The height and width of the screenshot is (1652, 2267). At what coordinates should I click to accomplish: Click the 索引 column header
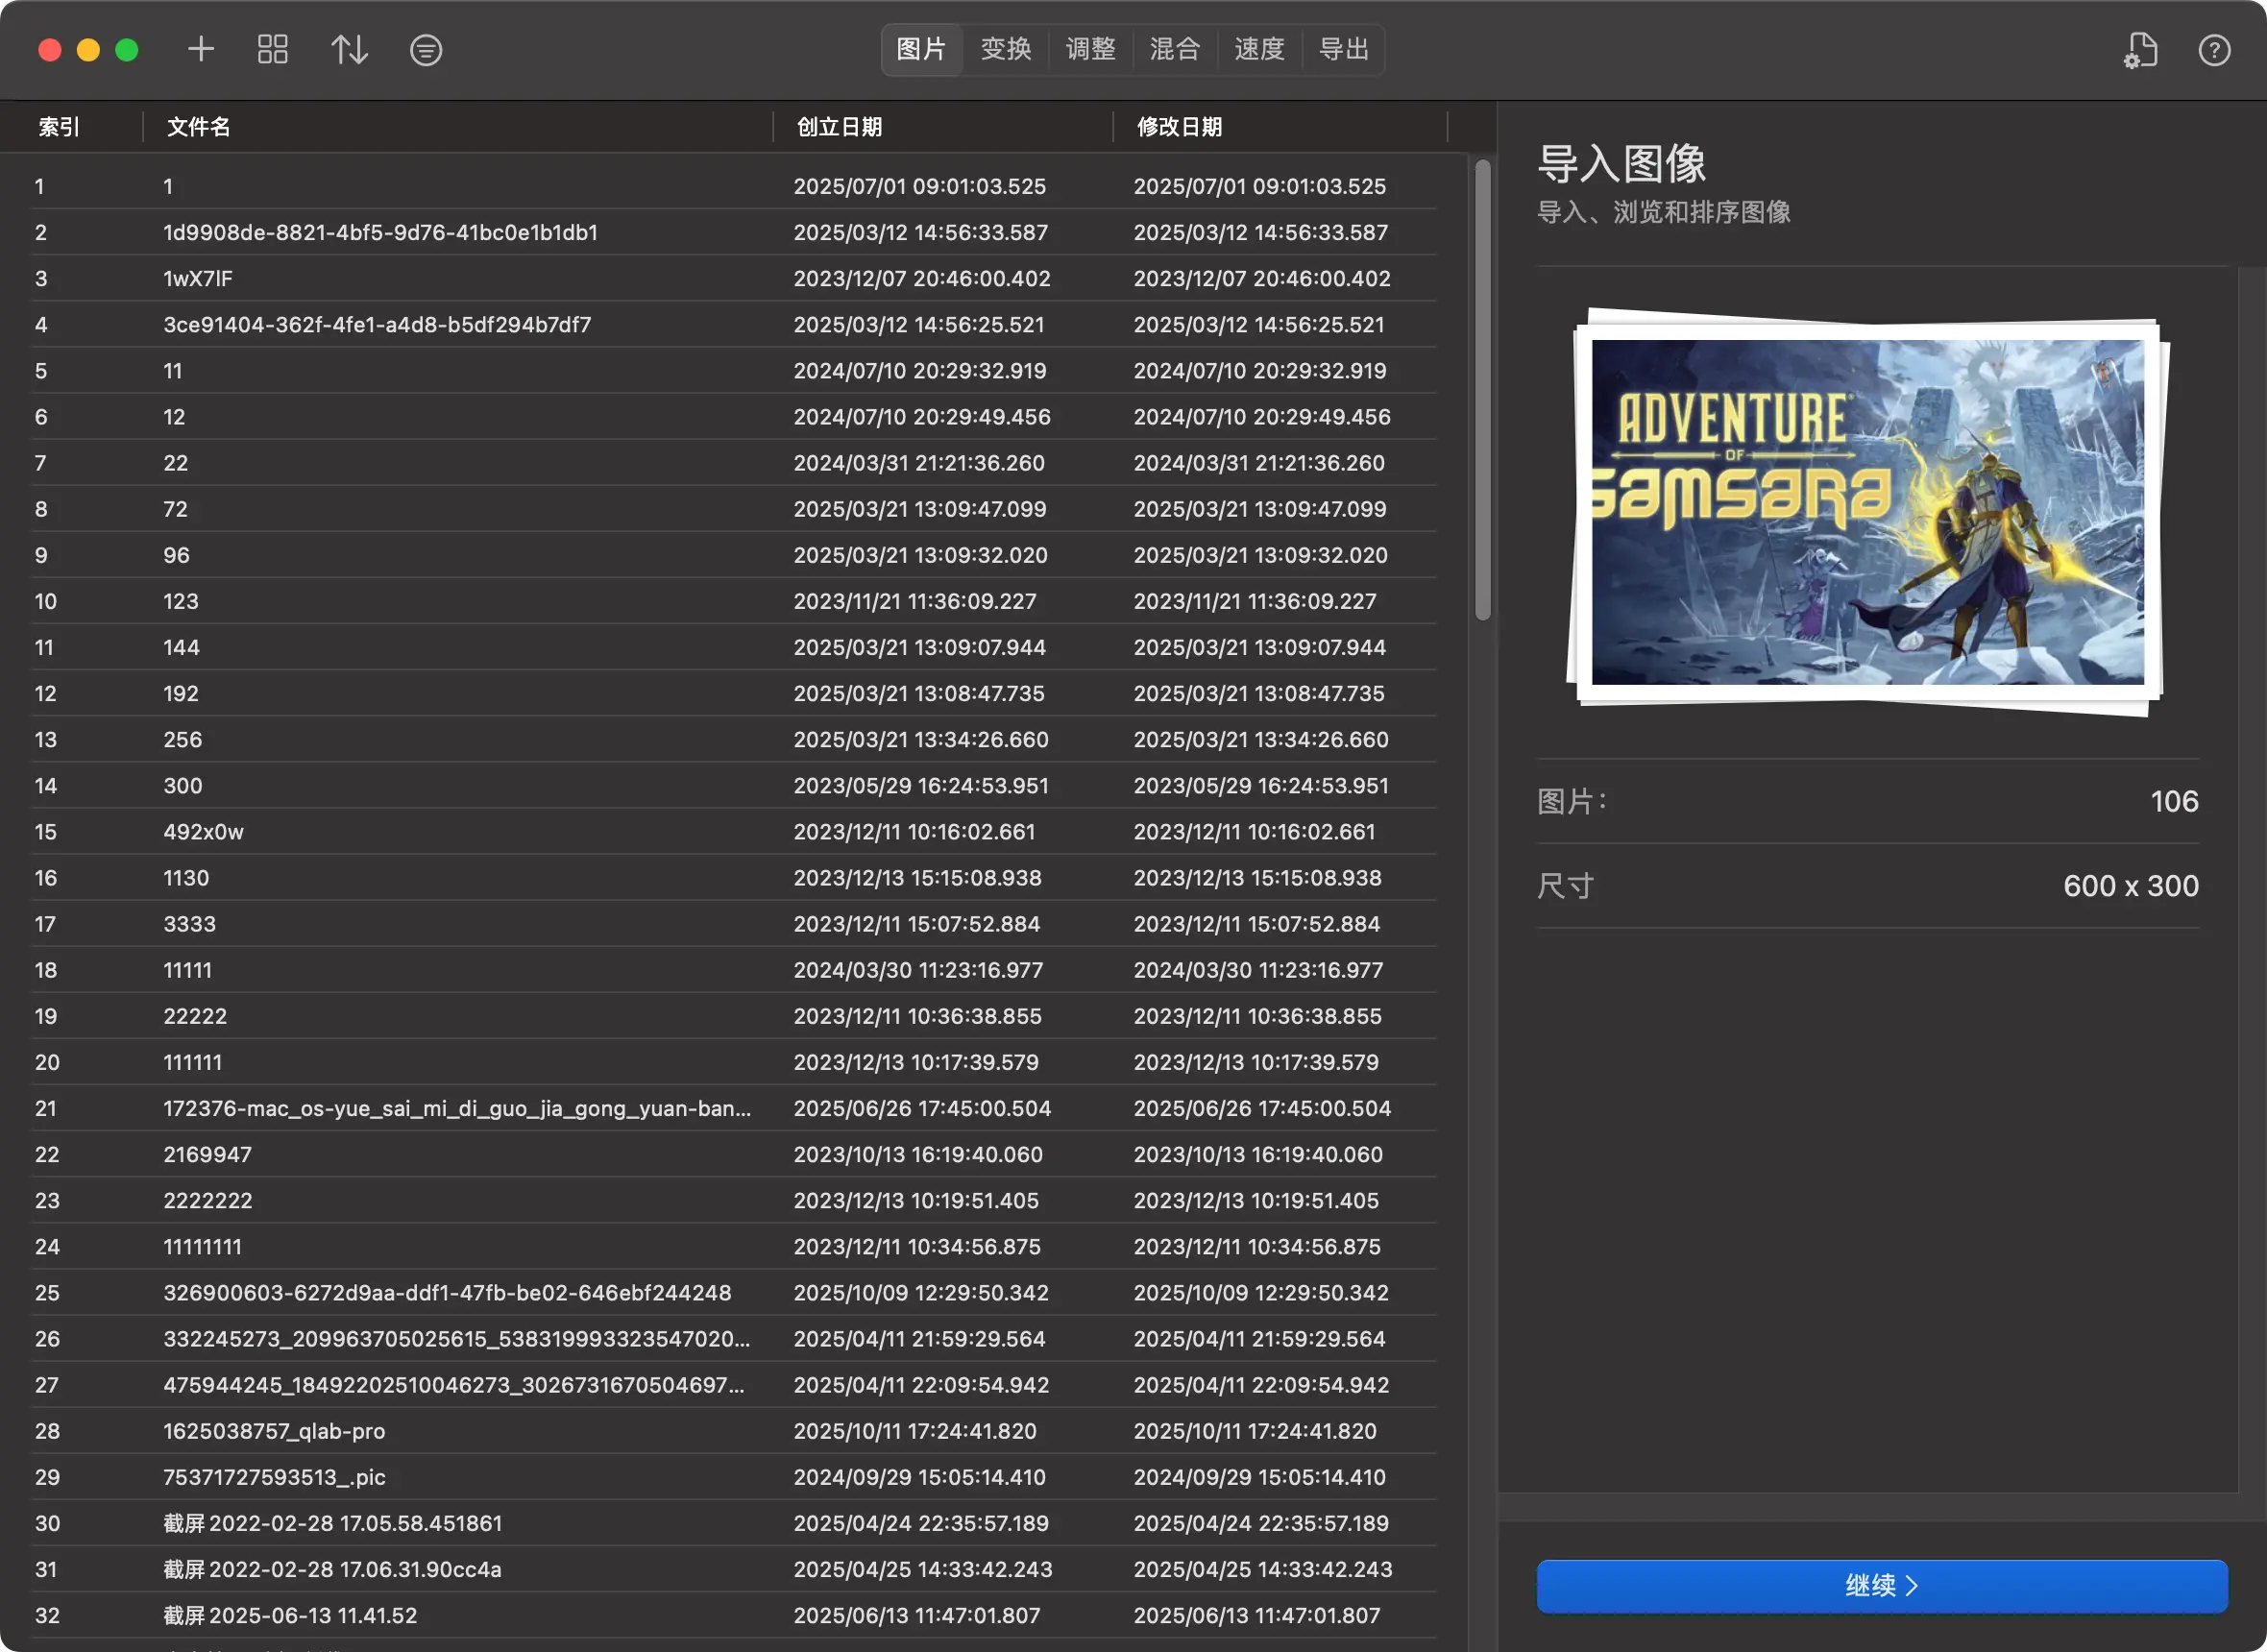tap(59, 127)
